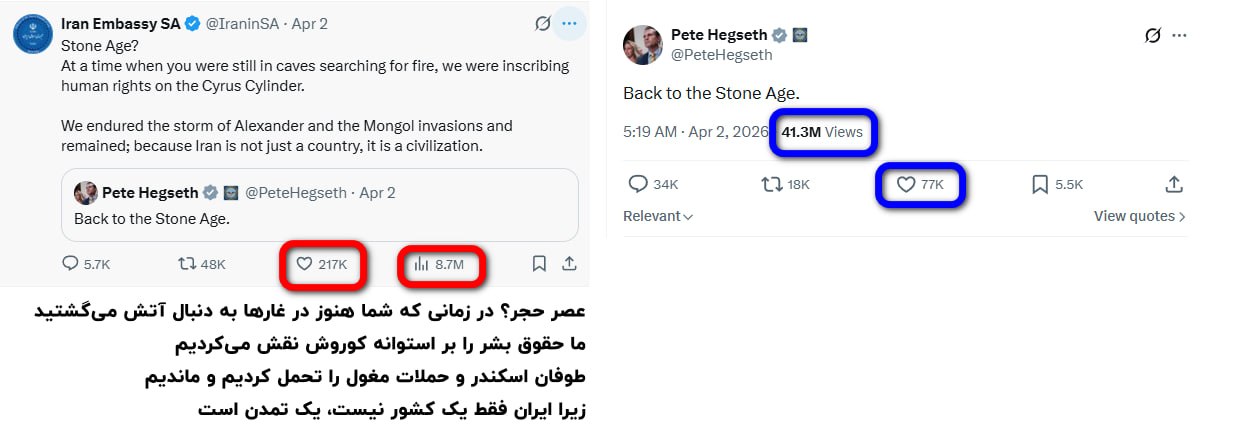Viewport: 1251px width, 438px height.
Task: Open more options on Iran Embassy tweet
Action: (x=570, y=23)
